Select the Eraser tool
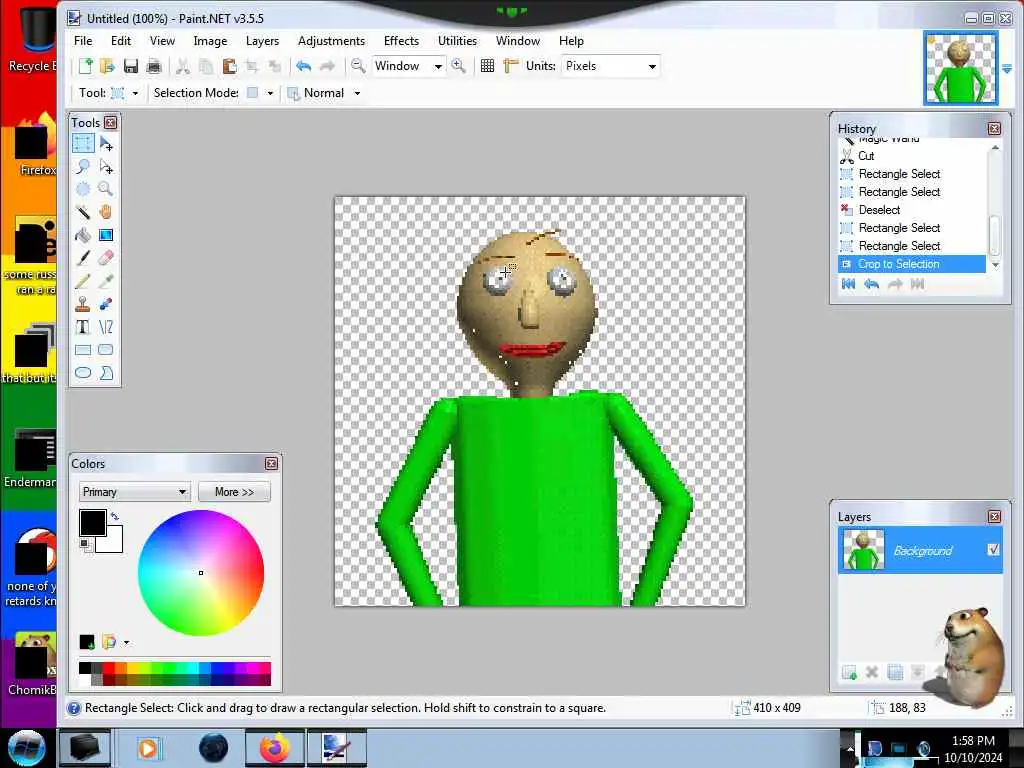This screenshot has height=768, width=1024. coord(106,258)
